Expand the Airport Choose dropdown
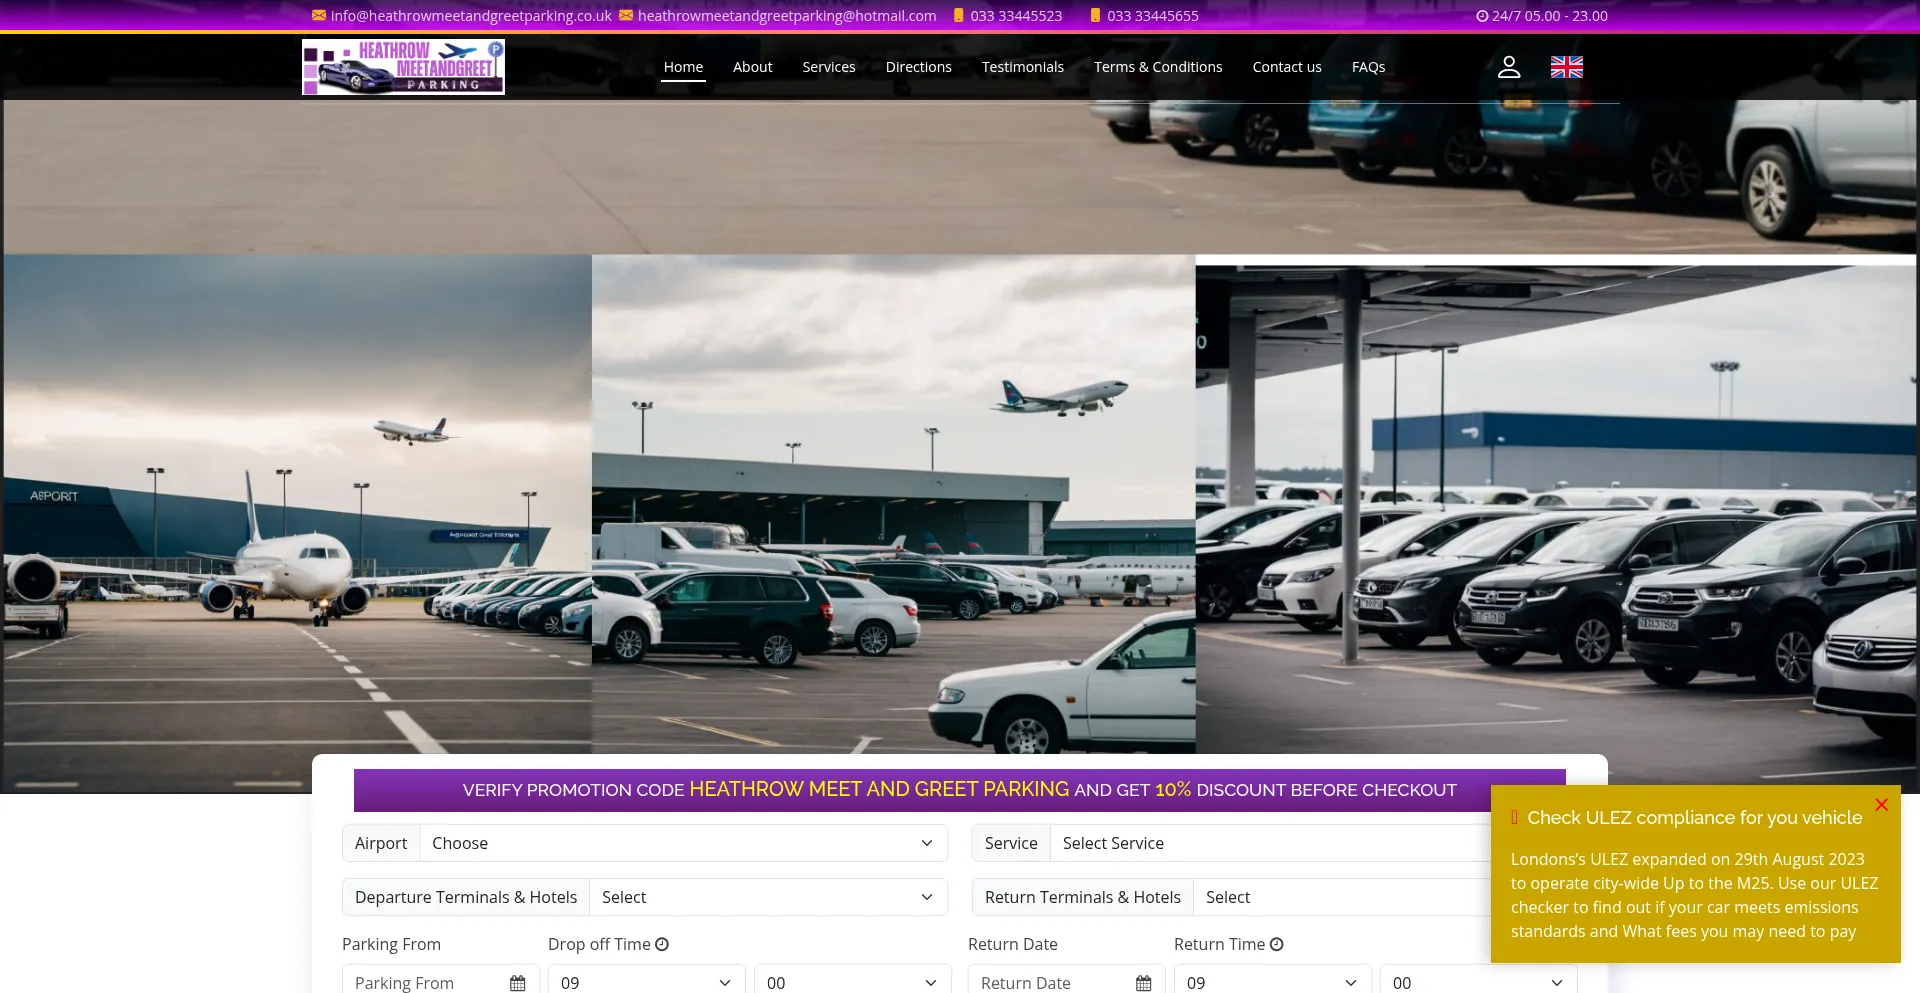Image resolution: width=1920 pixels, height=993 pixels. pyautogui.click(x=683, y=843)
